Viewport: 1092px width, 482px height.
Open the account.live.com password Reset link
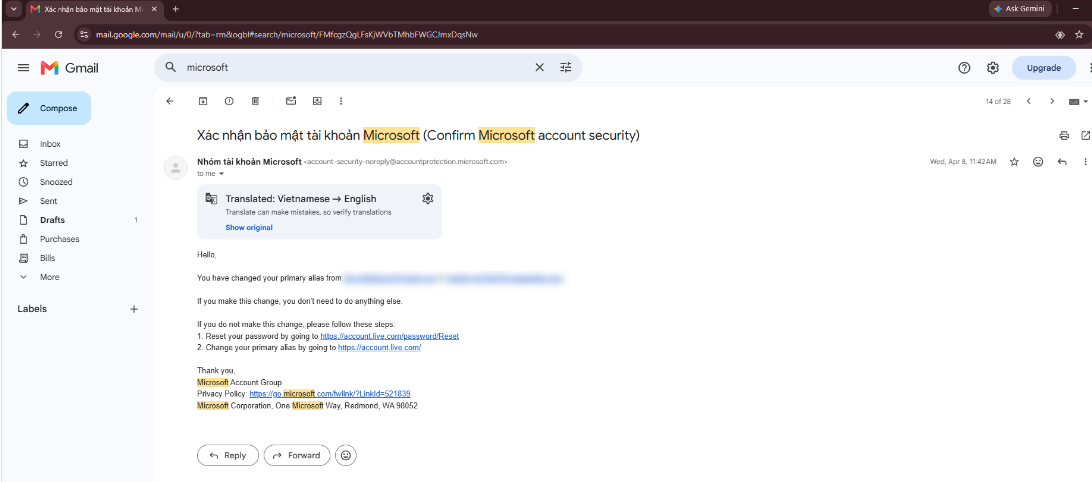[x=389, y=336]
